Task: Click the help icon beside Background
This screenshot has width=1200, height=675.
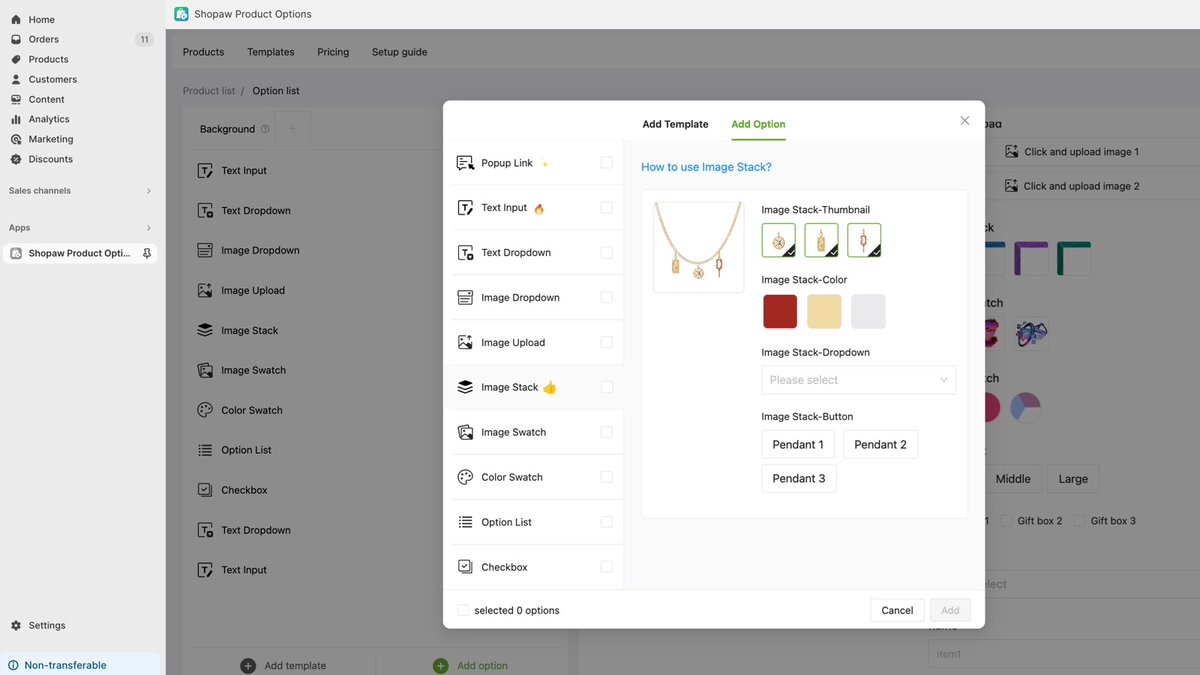Action: pyautogui.click(x=265, y=129)
